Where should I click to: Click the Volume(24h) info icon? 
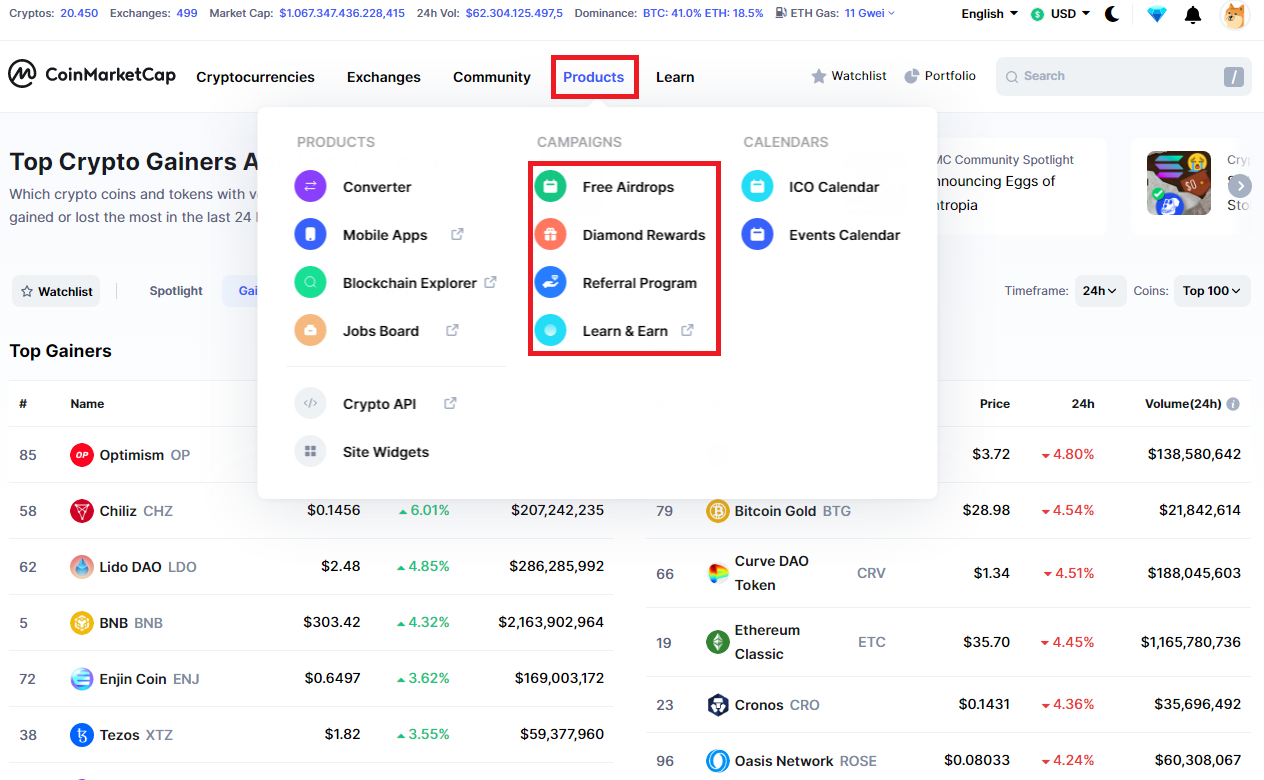coord(1233,404)
